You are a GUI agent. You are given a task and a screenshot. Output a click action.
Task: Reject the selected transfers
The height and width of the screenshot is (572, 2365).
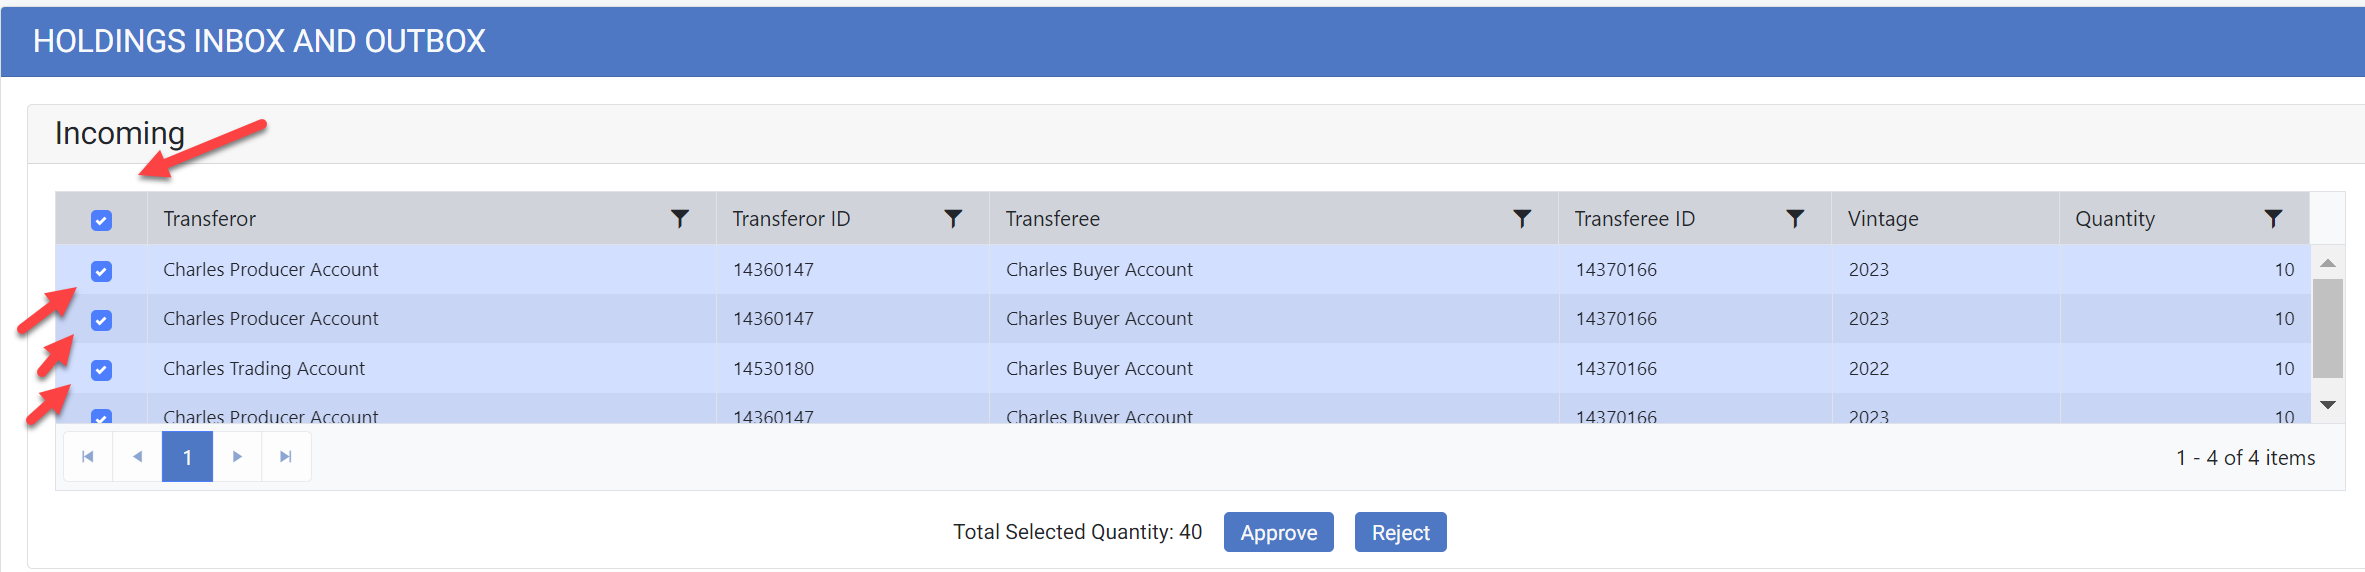1400,532
